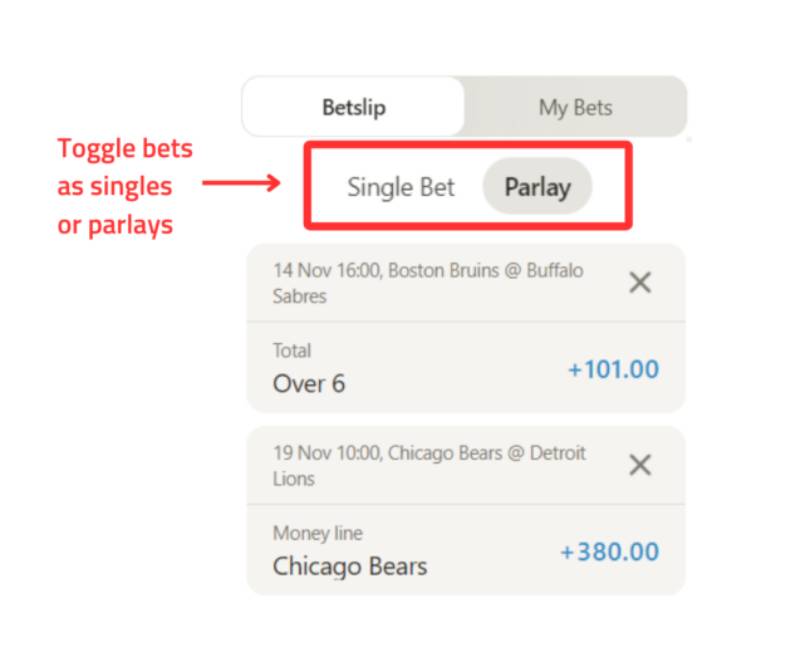Click the red 'Toggle bets' annotation text

tap(125, 149)
